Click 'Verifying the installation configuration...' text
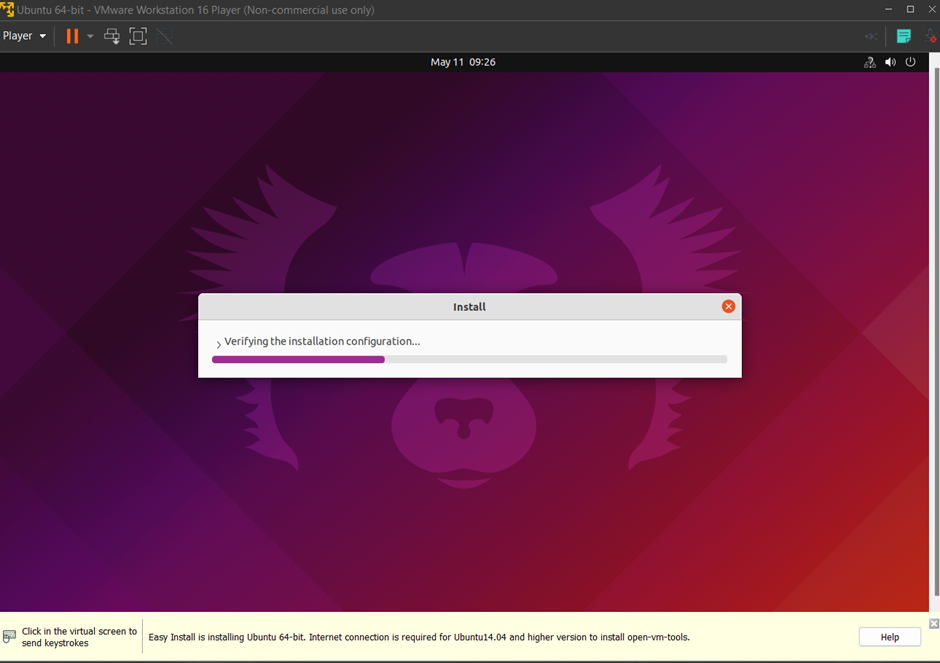The height and width of the screenshot is (663, 940). 322,341
